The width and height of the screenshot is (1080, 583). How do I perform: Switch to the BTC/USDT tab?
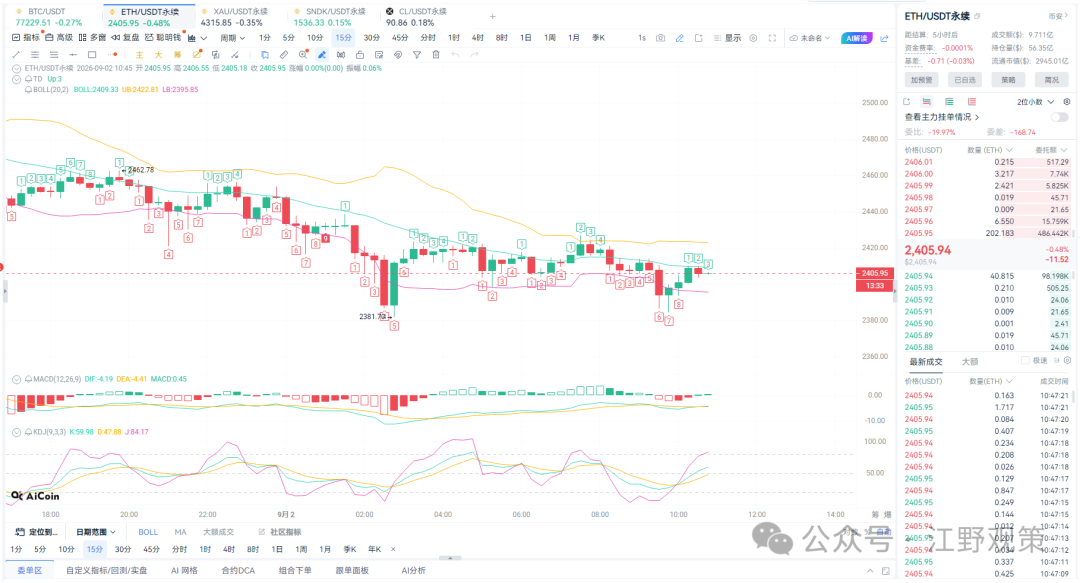pos(47,12)
